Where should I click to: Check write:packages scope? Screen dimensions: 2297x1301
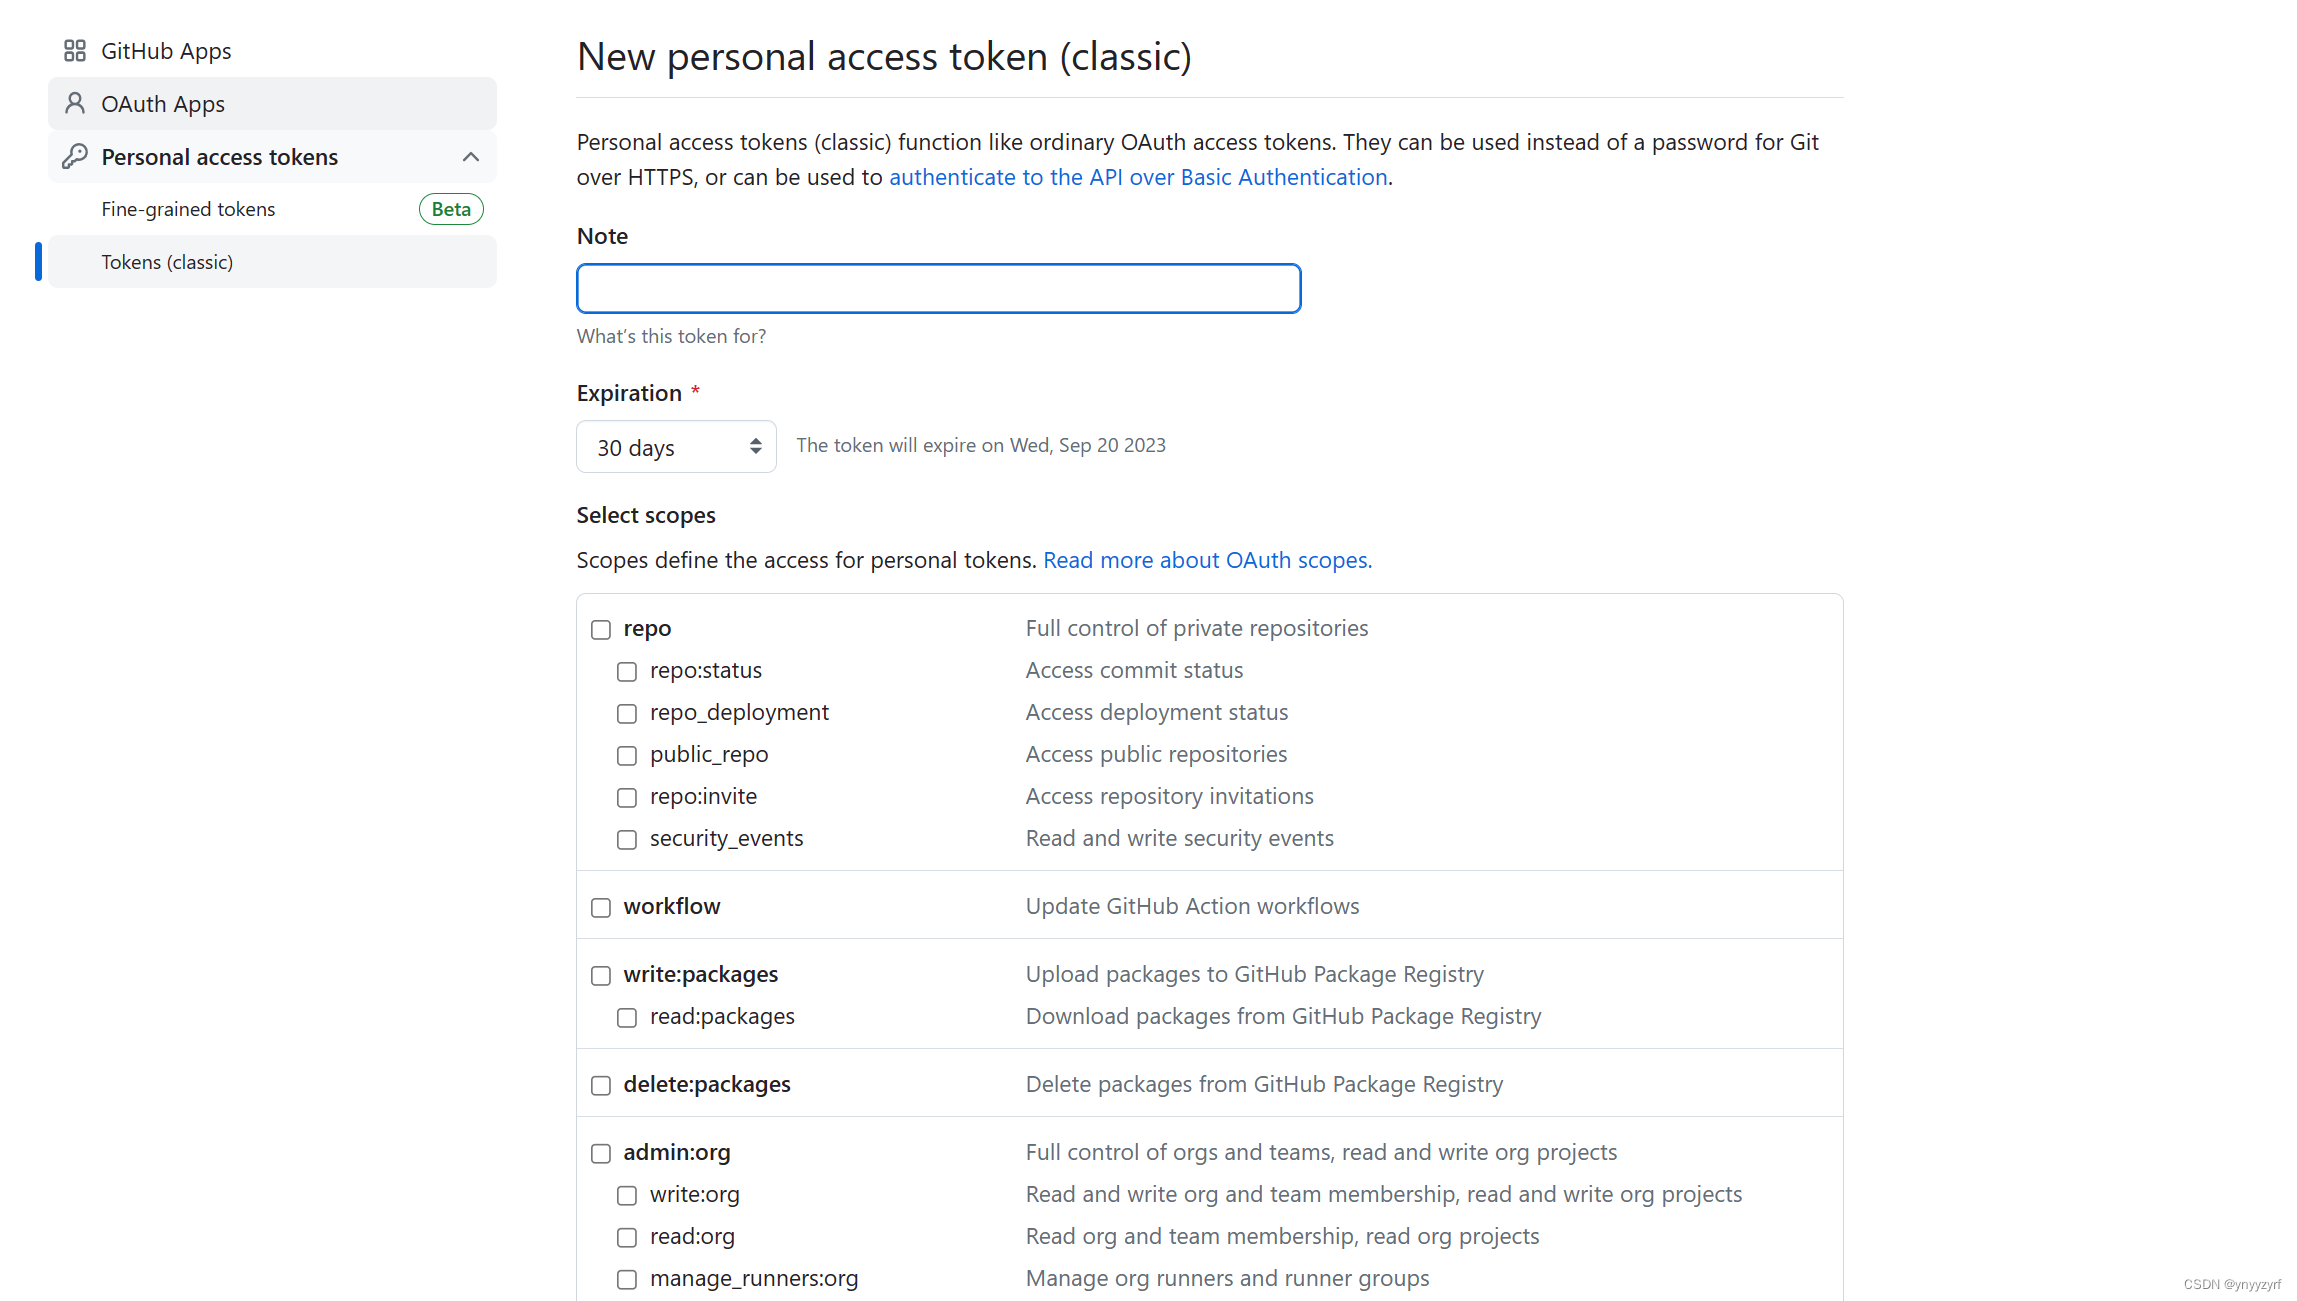point(601,975)
